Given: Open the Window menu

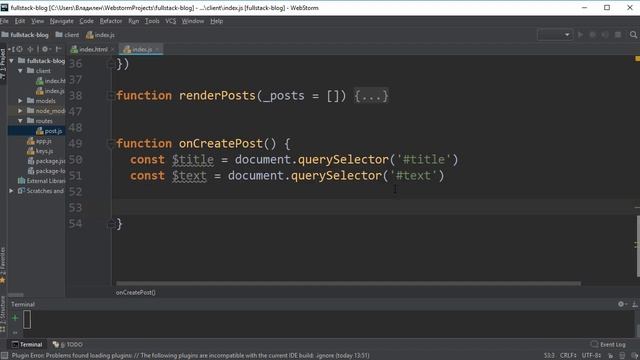Looking at the screenshot, I should click(x=193, y=21).
